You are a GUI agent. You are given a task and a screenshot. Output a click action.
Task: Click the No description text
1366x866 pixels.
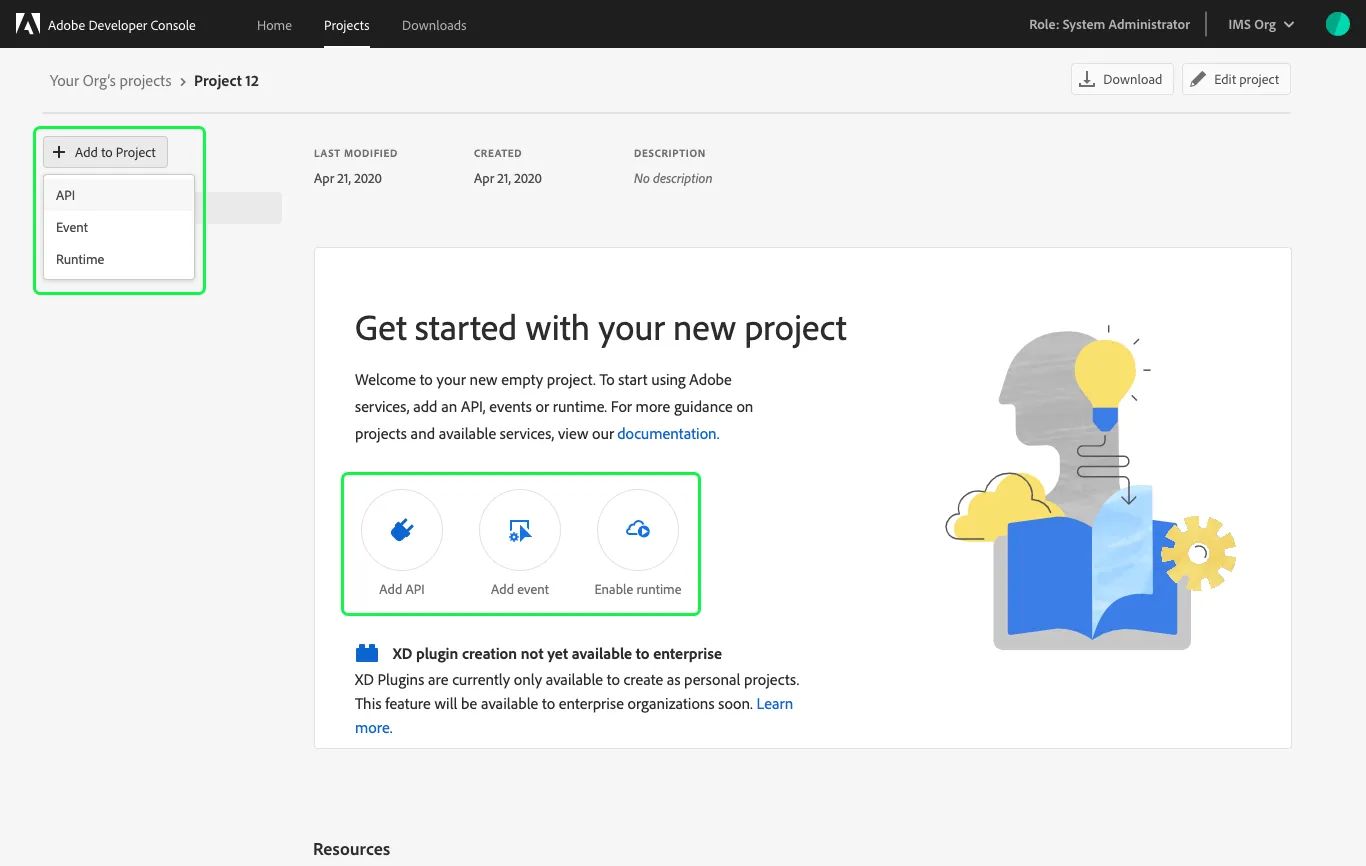tap(673, 178)
